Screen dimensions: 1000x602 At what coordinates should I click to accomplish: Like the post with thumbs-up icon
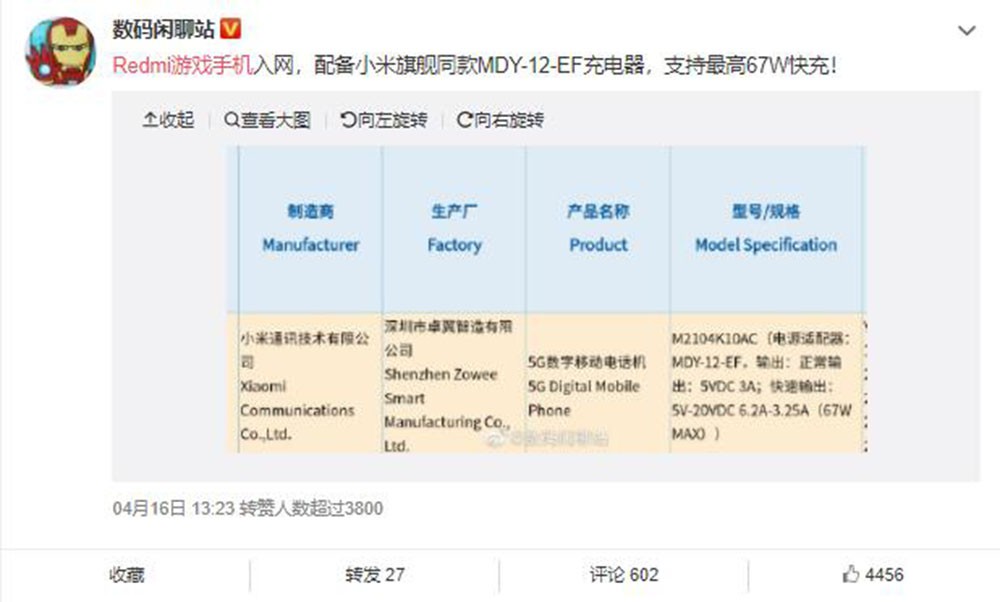(851, 574)
